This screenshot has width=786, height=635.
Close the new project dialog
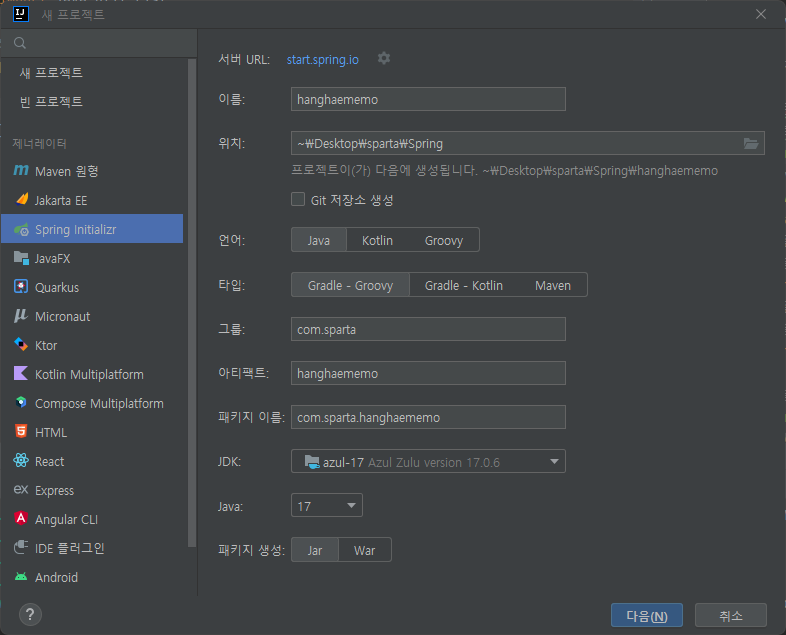tap(761, 14)
